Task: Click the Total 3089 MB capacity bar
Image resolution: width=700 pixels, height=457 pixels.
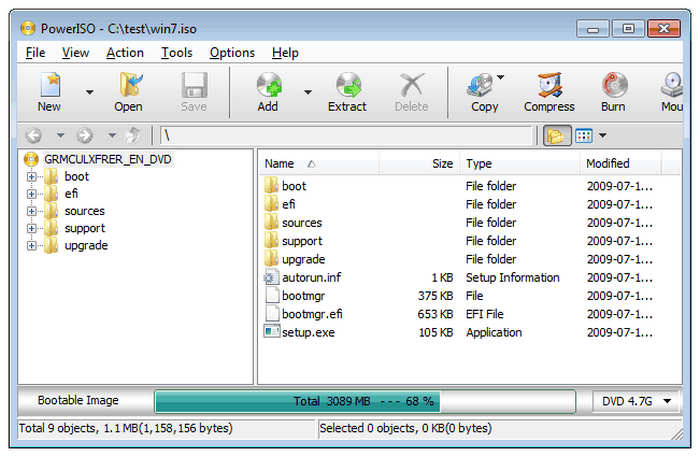Action: click(365, 401)
